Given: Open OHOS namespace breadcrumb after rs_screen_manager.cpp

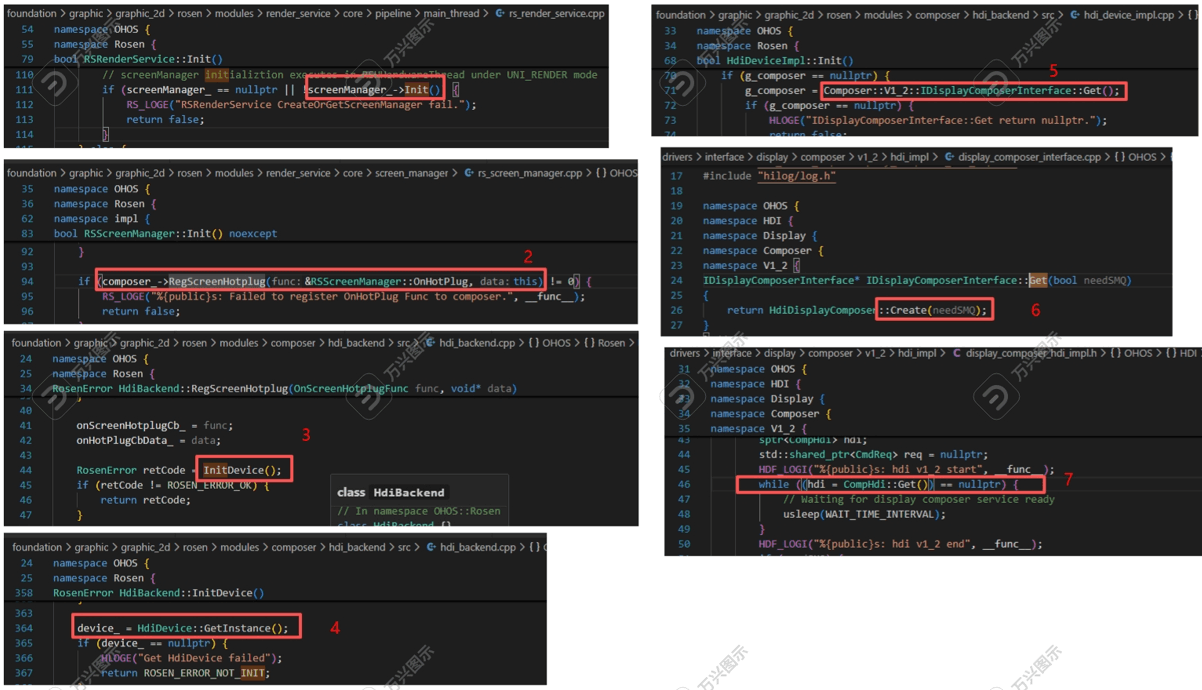Looking at the screenshot, I should point(616,173).
